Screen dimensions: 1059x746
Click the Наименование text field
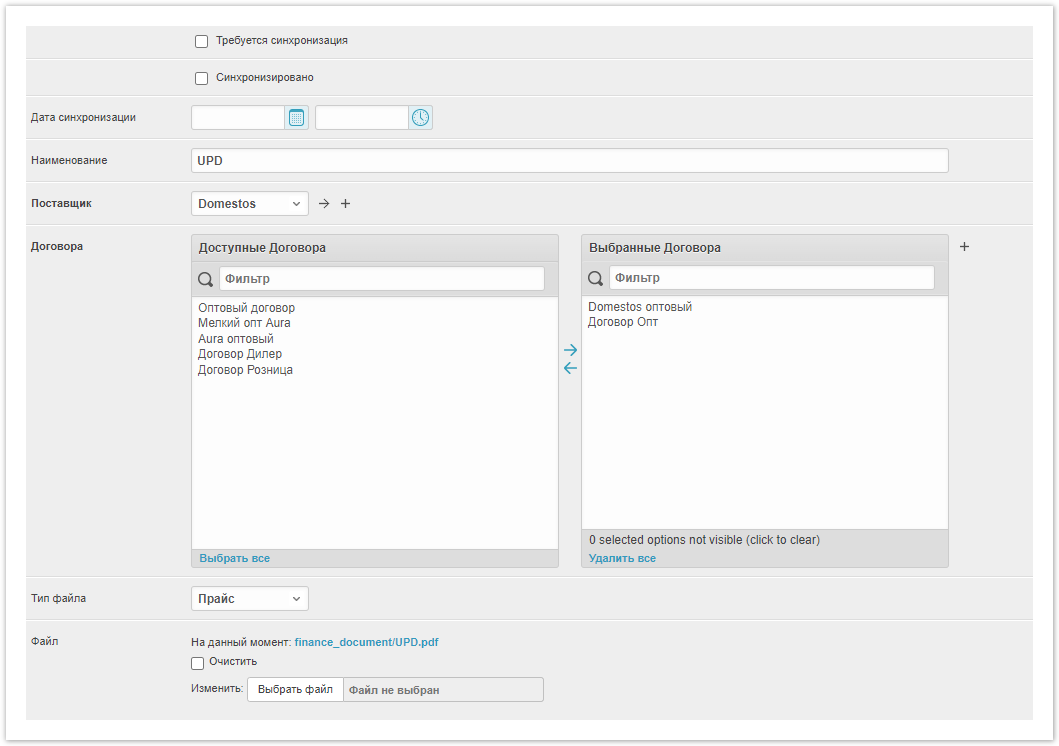click(569, 161)
